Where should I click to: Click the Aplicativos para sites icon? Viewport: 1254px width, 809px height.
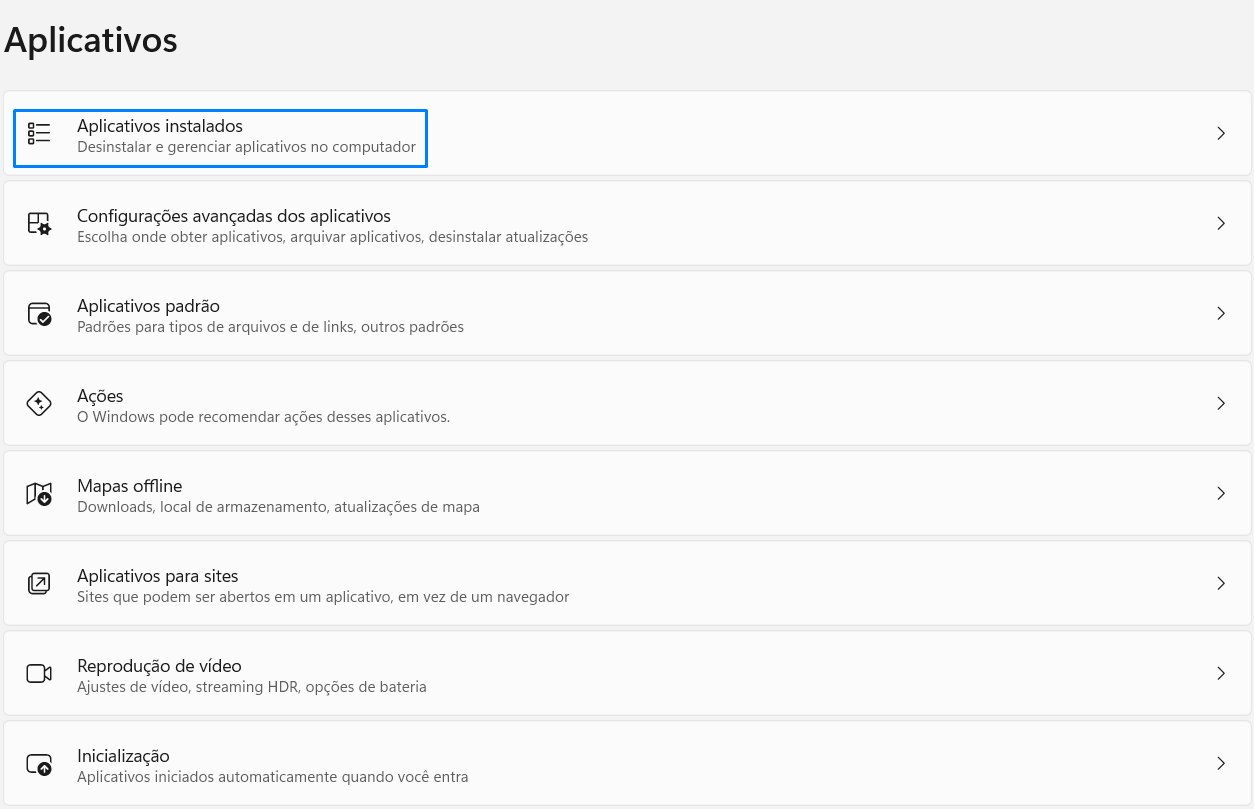click(x=39, y=583)
